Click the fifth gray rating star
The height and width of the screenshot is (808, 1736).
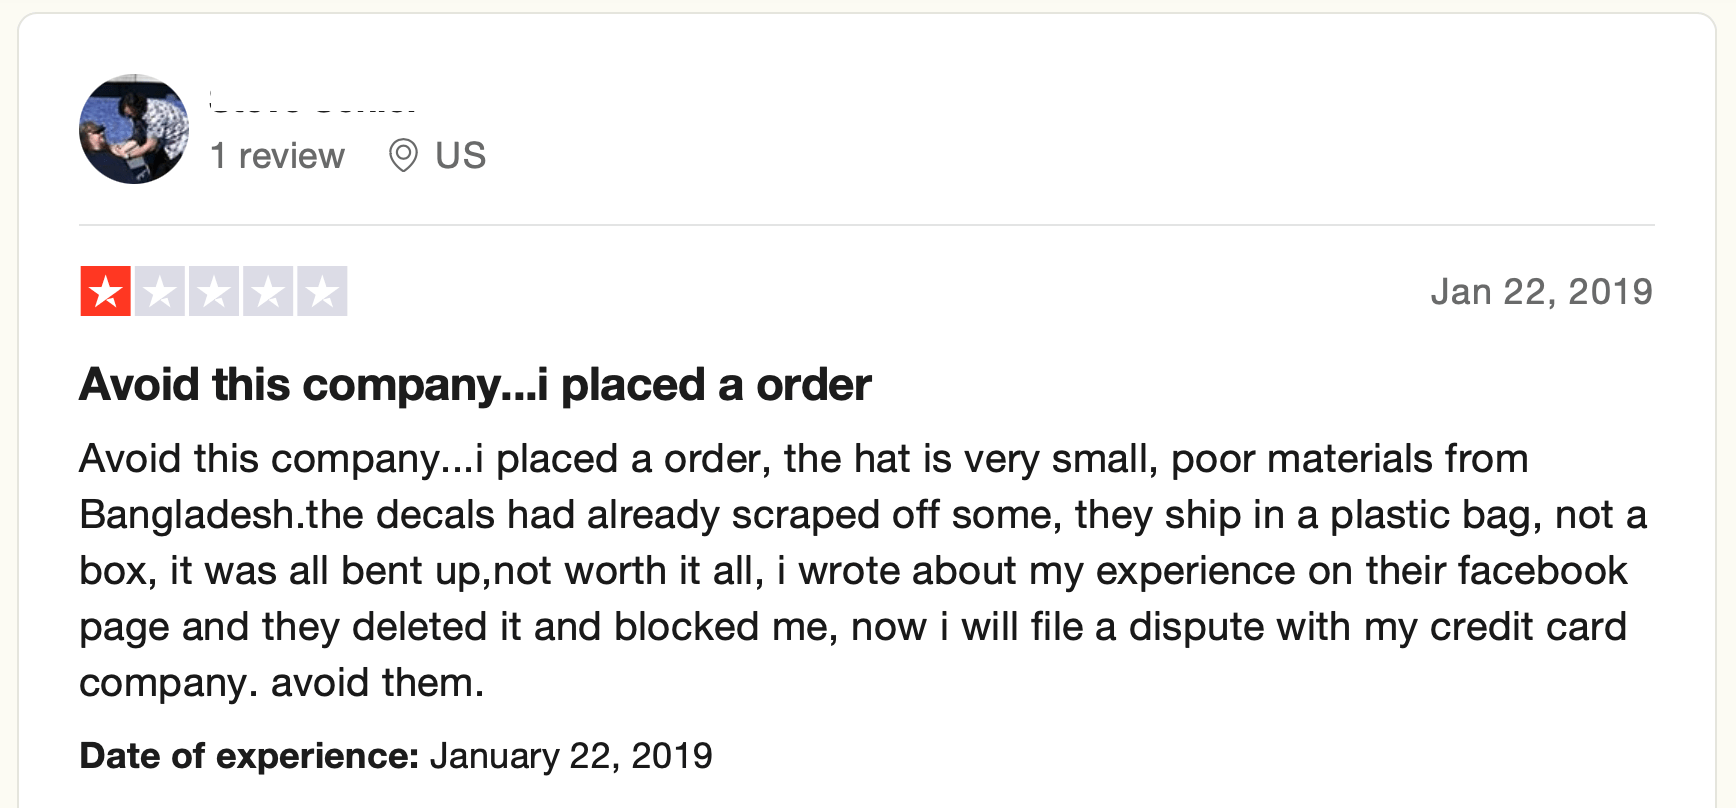[x=322, y=292]
